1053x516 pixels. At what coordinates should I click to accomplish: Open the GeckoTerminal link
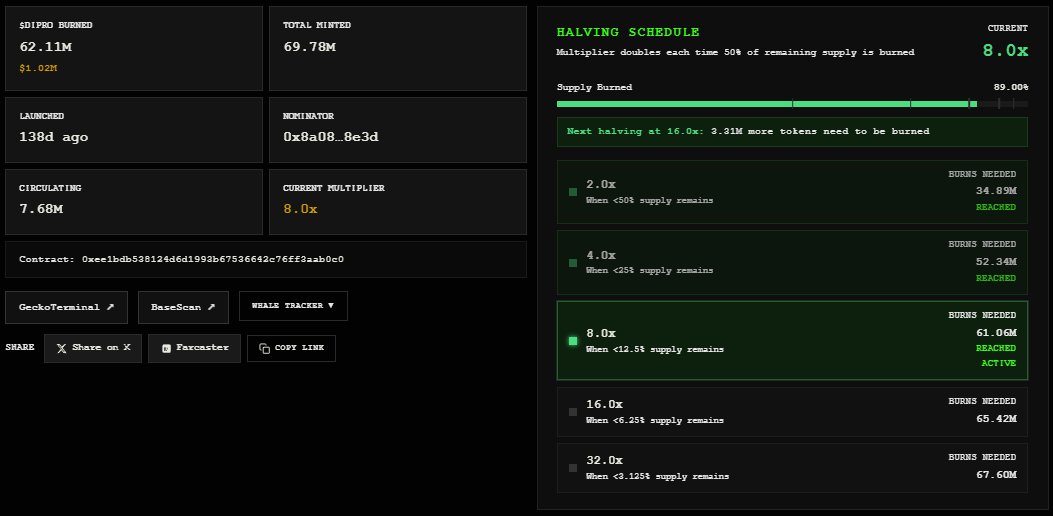click(x=66, y=307)
